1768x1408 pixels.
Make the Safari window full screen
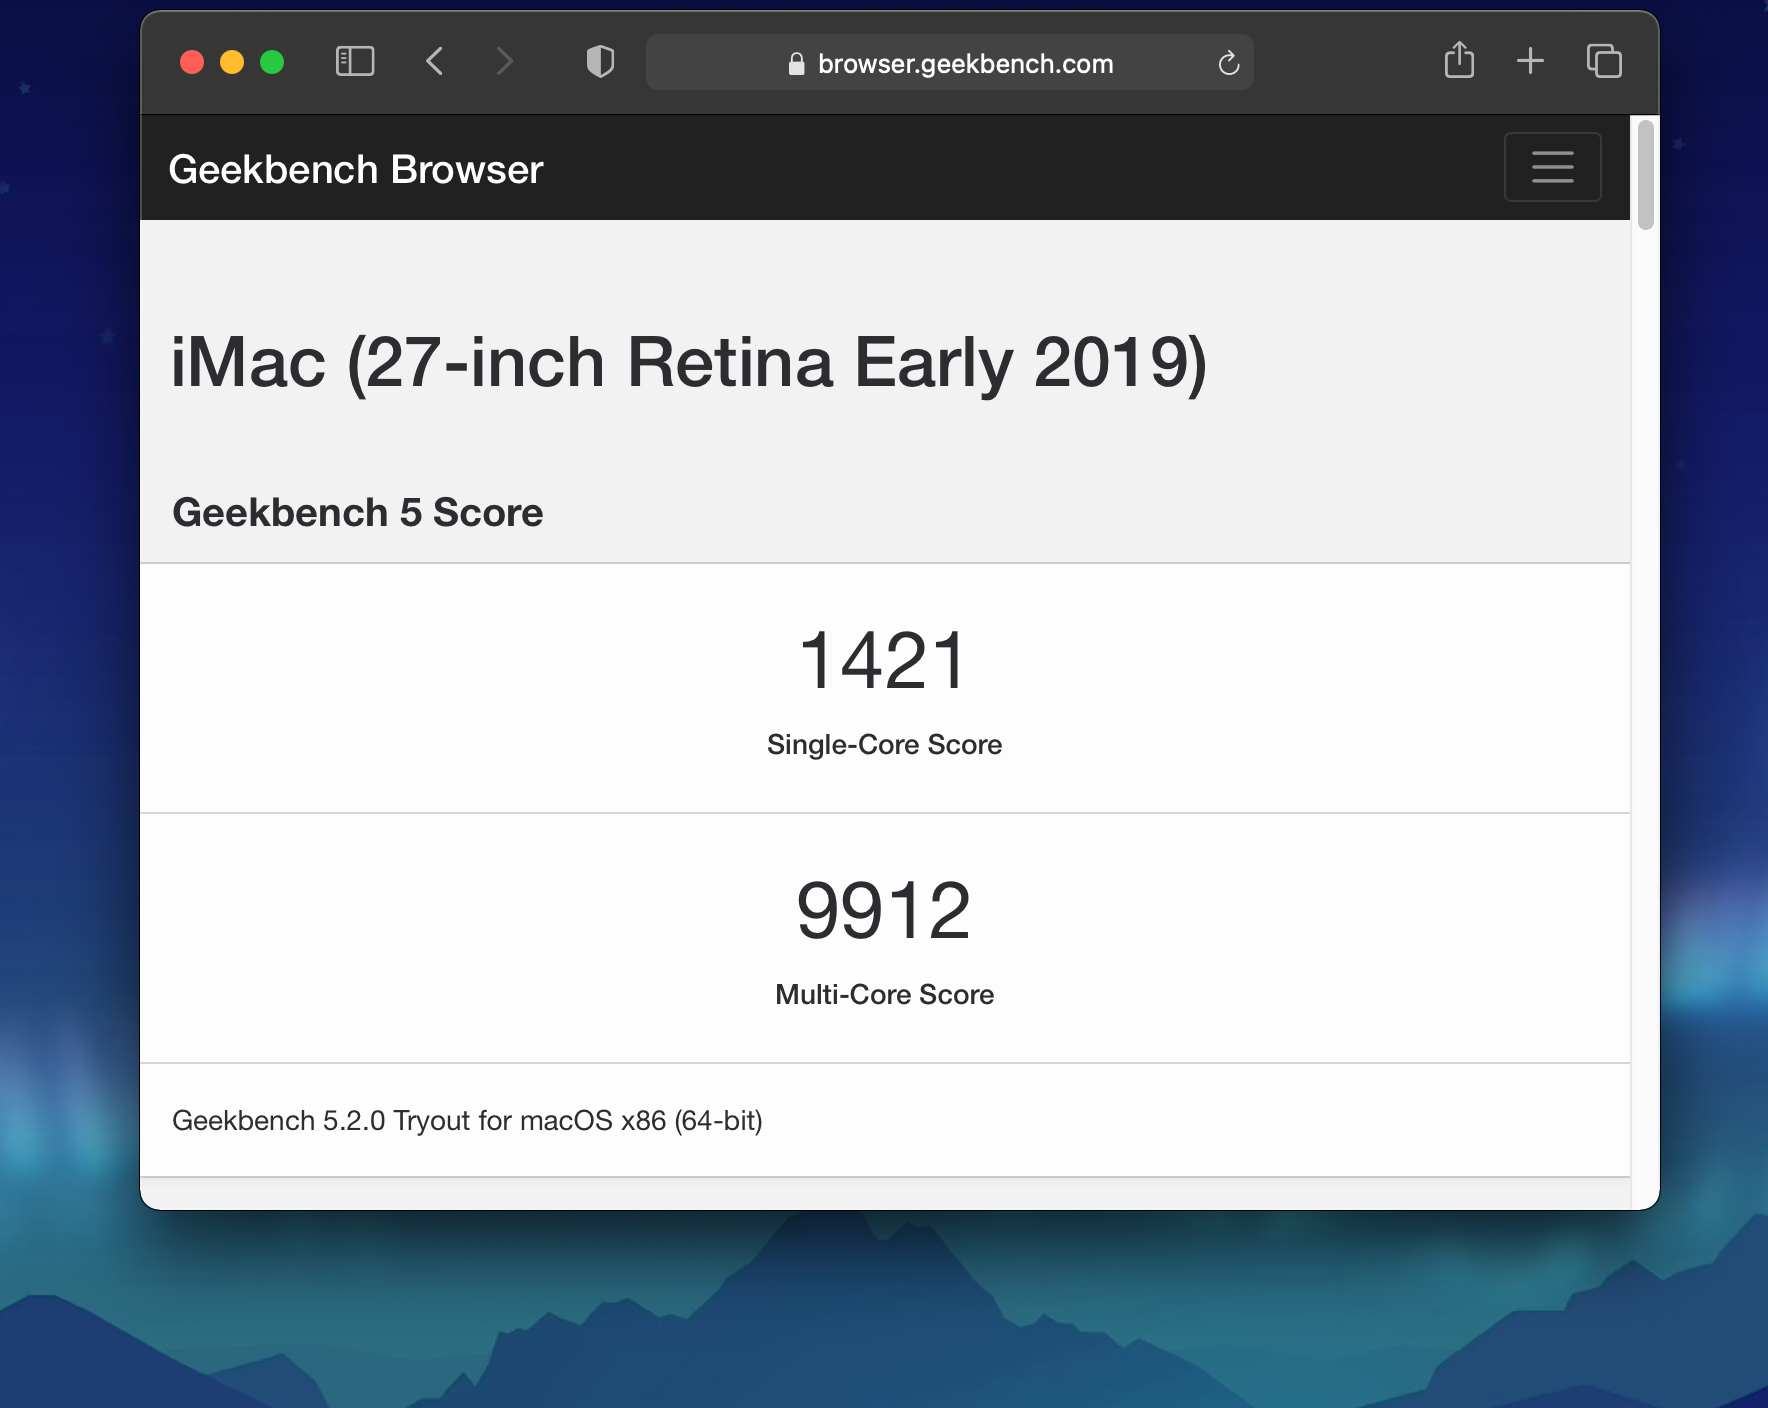pos(272,62)
